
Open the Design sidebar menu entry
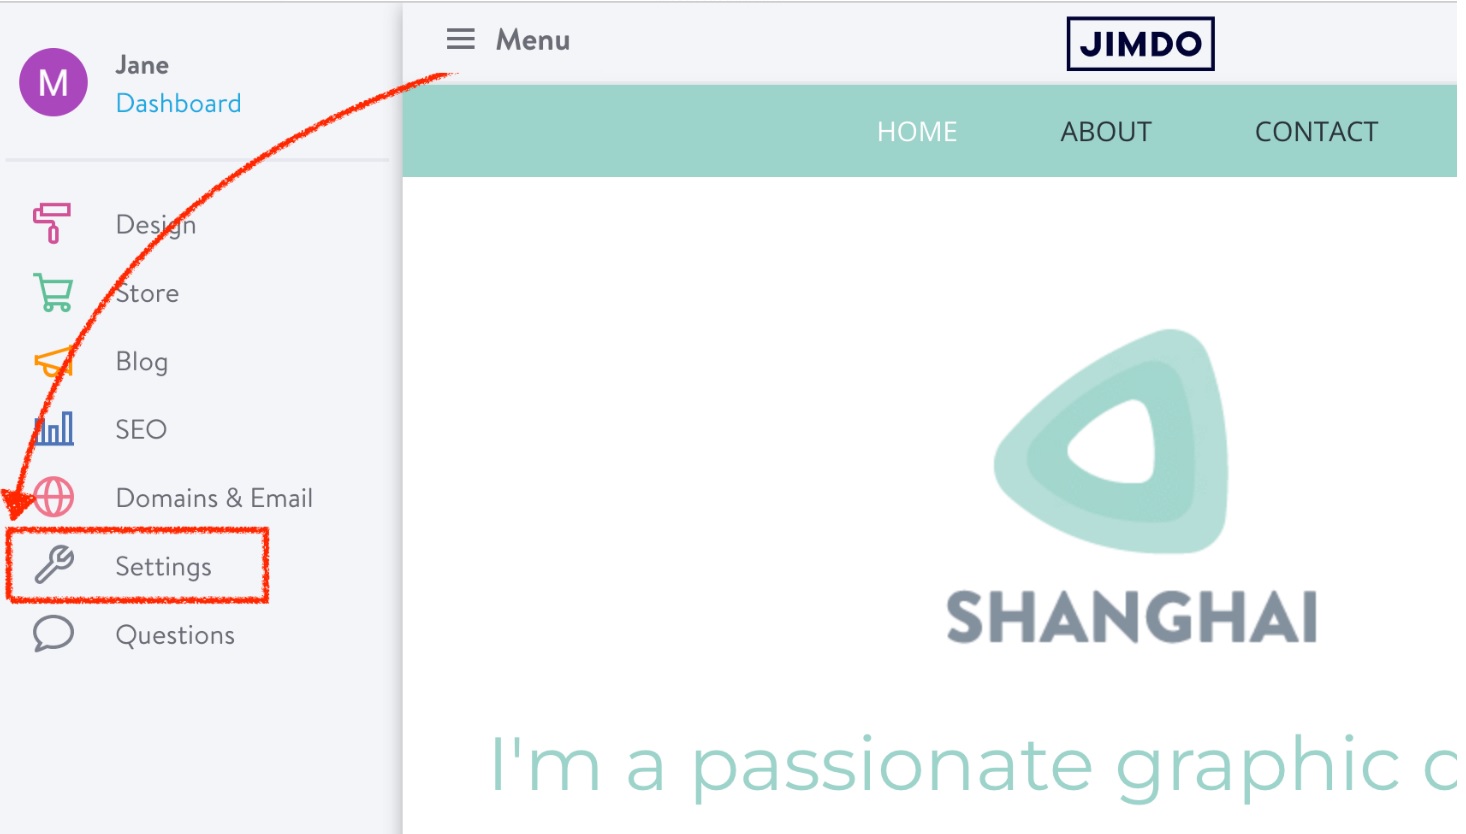pos(156,225)
